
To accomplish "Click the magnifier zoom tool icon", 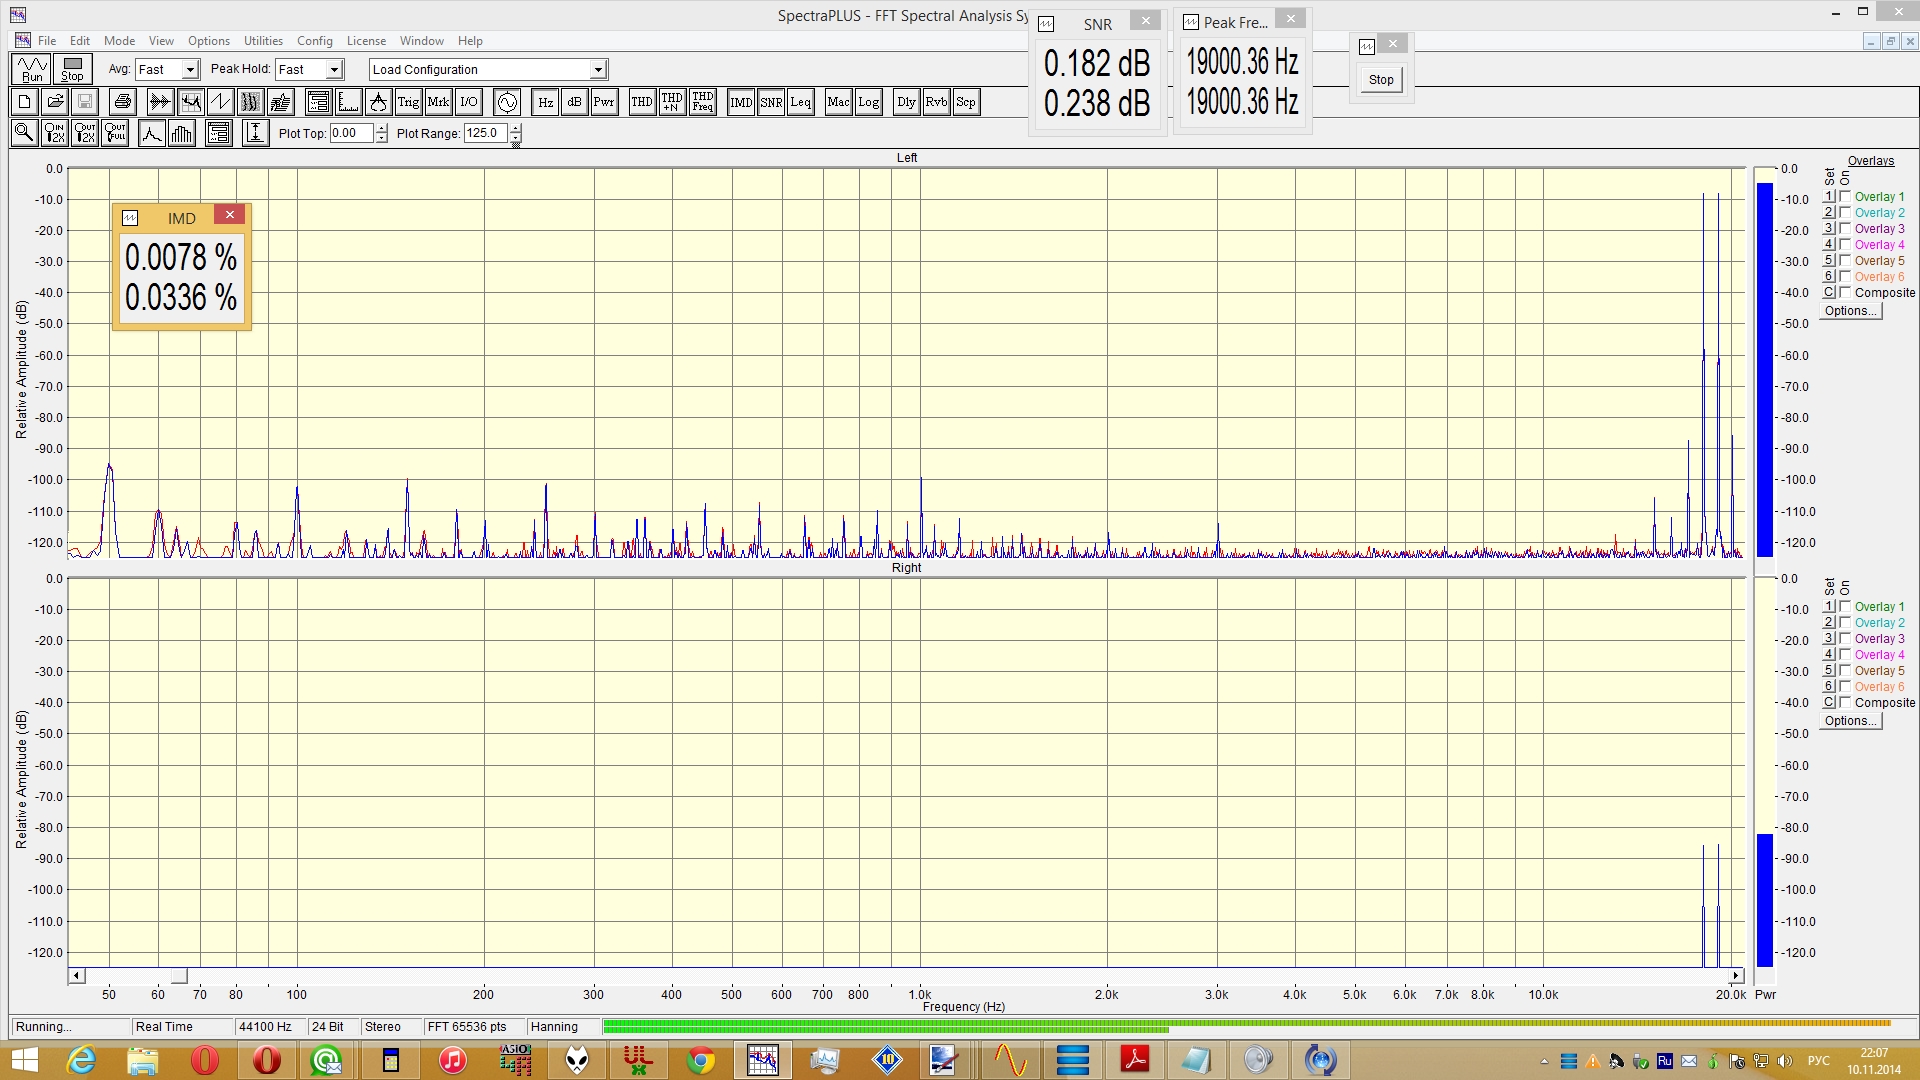I will pos(24,133).
